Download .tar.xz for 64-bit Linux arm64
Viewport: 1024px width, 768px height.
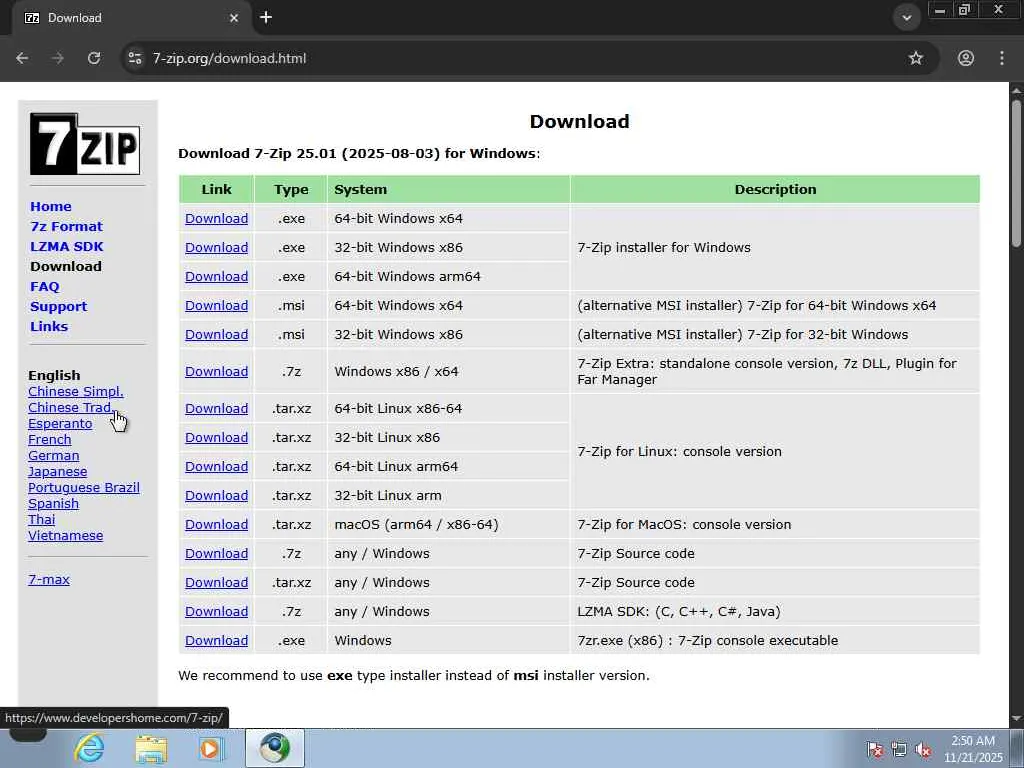216,467
